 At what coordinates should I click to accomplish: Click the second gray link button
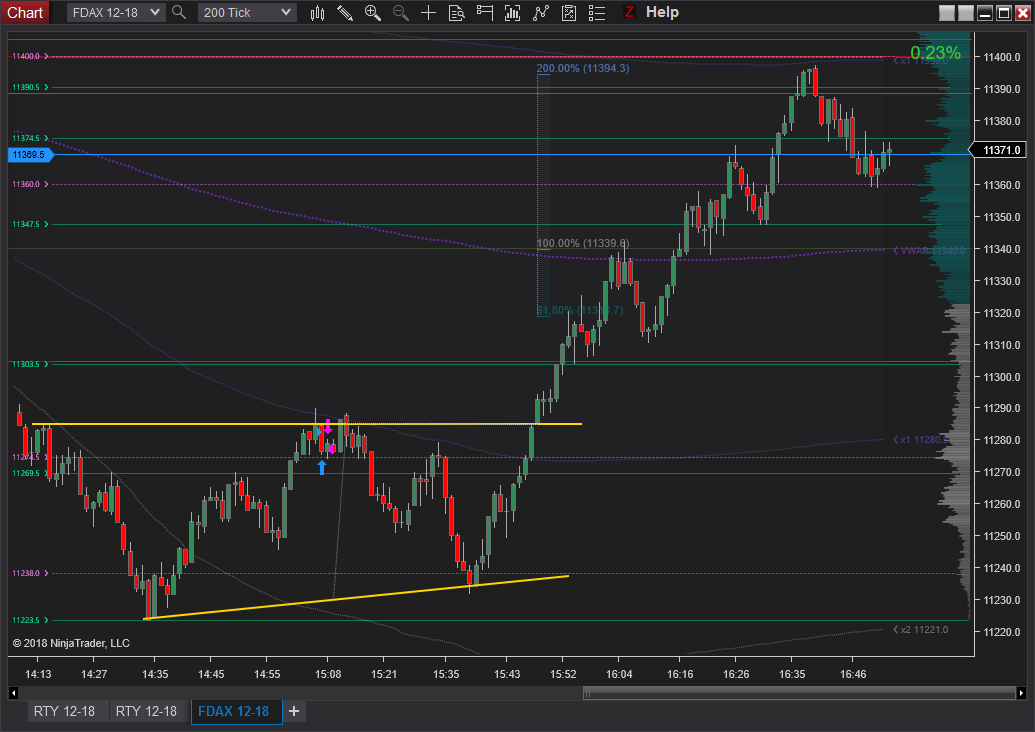966,13
